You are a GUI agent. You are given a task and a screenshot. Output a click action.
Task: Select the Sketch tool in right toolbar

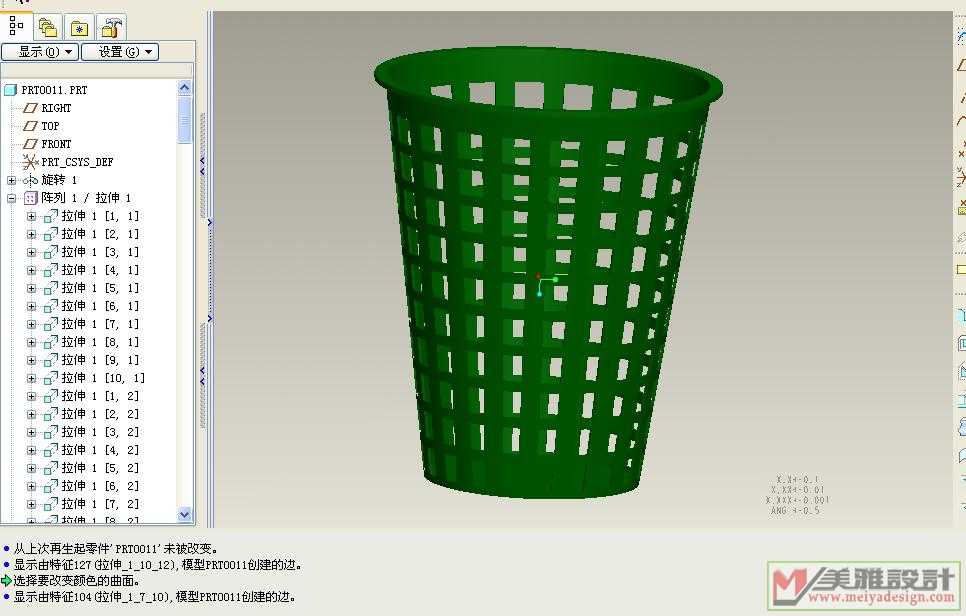point(962,37)
